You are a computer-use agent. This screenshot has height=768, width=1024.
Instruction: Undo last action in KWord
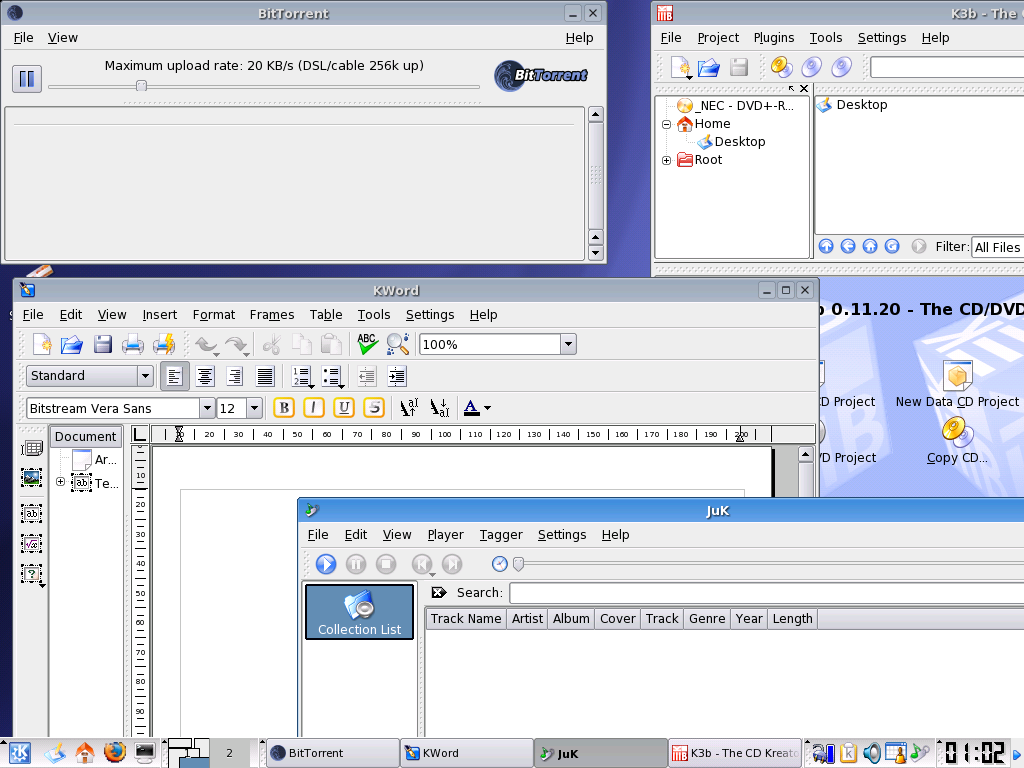(x=207, y=344)
